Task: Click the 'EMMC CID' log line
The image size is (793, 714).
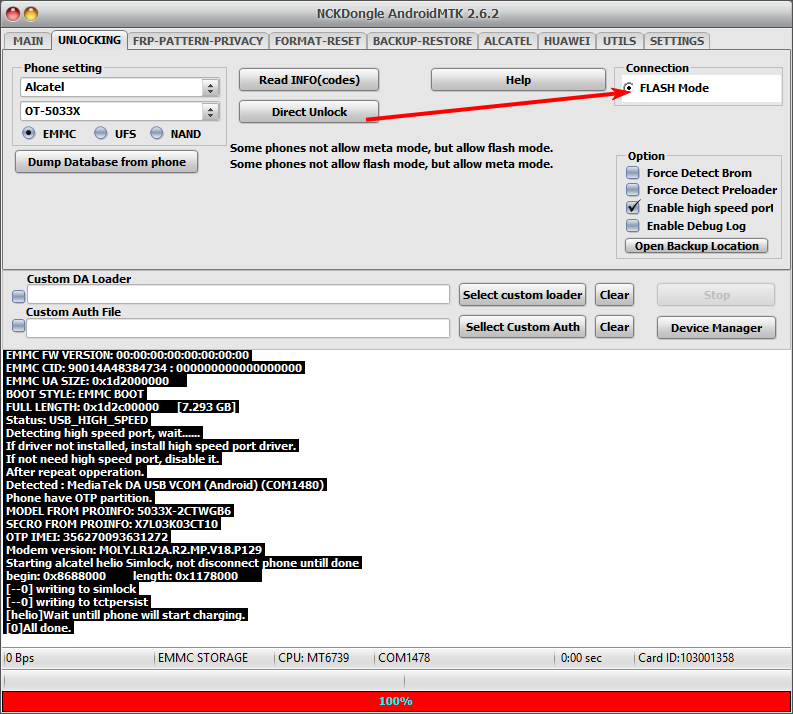Action: pos(154,368)
